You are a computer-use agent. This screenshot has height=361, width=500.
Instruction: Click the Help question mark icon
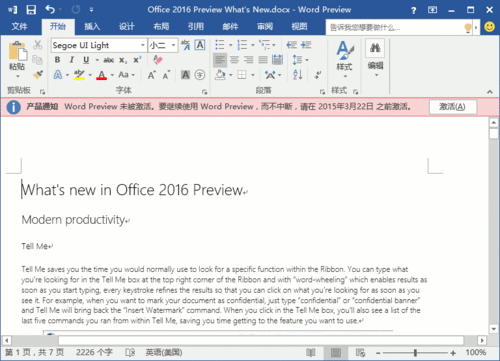pyautogui.click(x=413, y=10)
